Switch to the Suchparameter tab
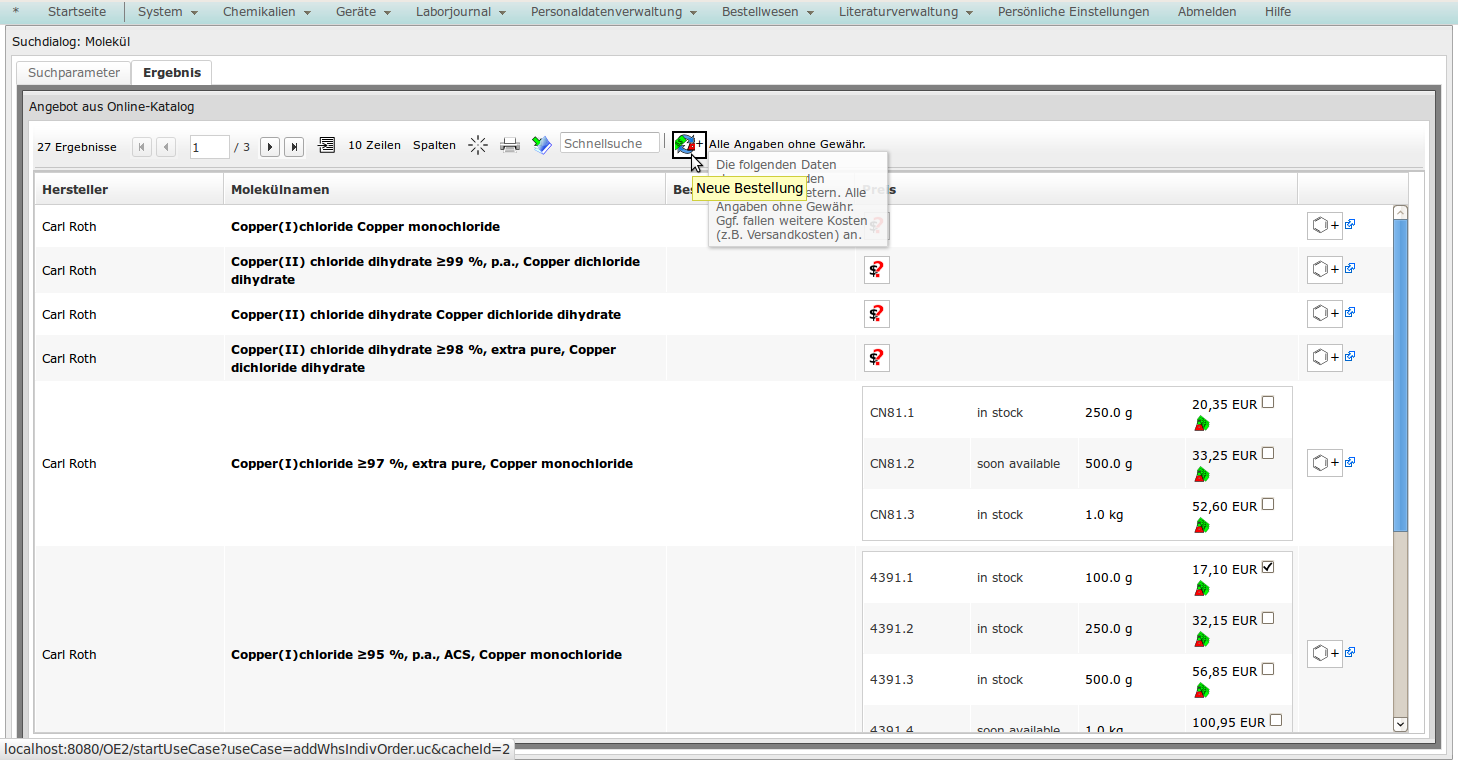Viewport: 1458px width, 760px height. tap(74, 73)
